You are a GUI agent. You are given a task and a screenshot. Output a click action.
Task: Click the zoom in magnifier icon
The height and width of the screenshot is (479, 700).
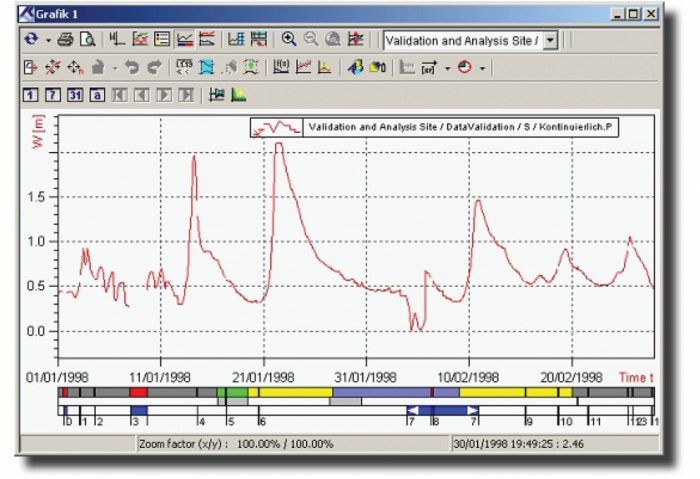(x=289, y=39)
